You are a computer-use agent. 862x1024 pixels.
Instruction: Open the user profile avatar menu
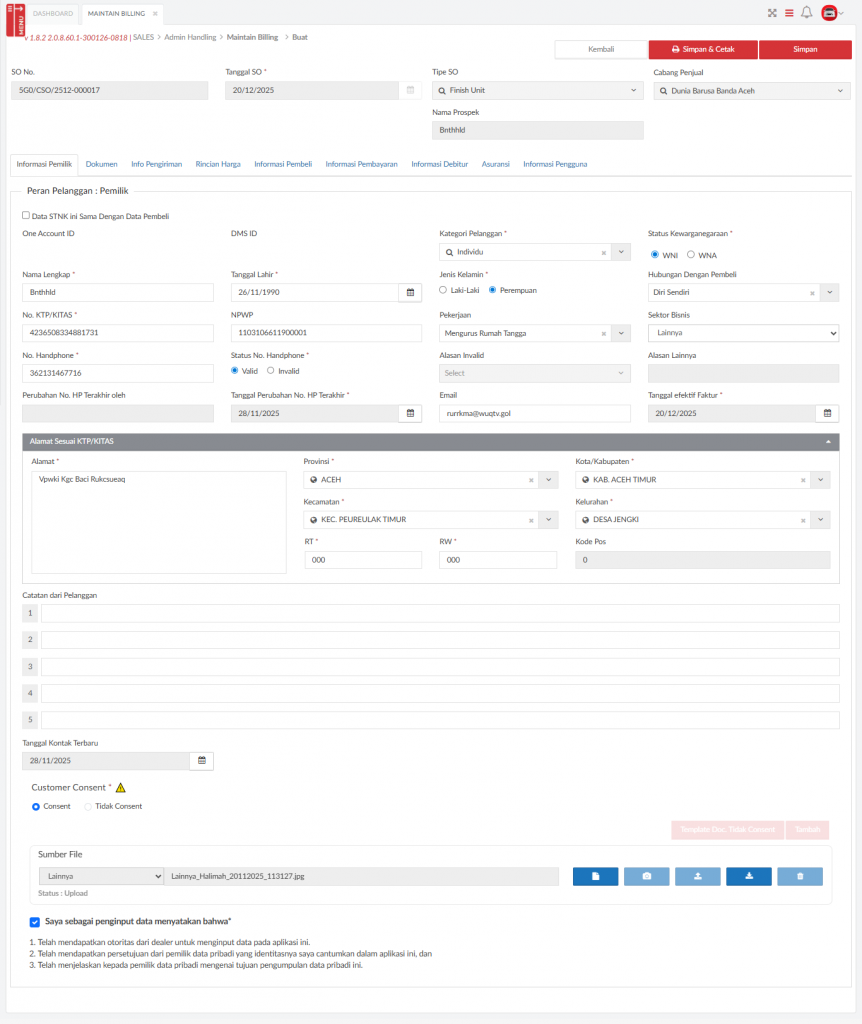[x=830, y=13]
